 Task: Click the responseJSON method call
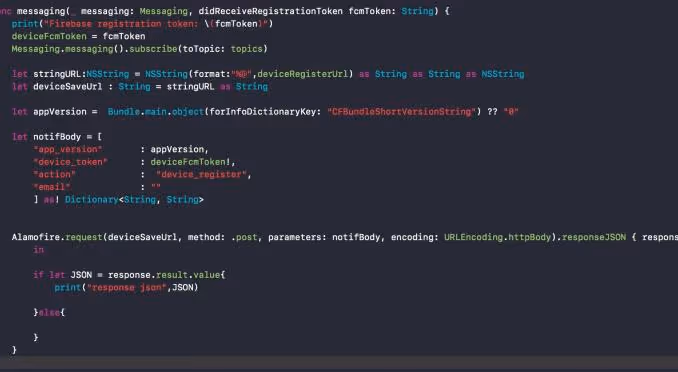coord(594,237)
